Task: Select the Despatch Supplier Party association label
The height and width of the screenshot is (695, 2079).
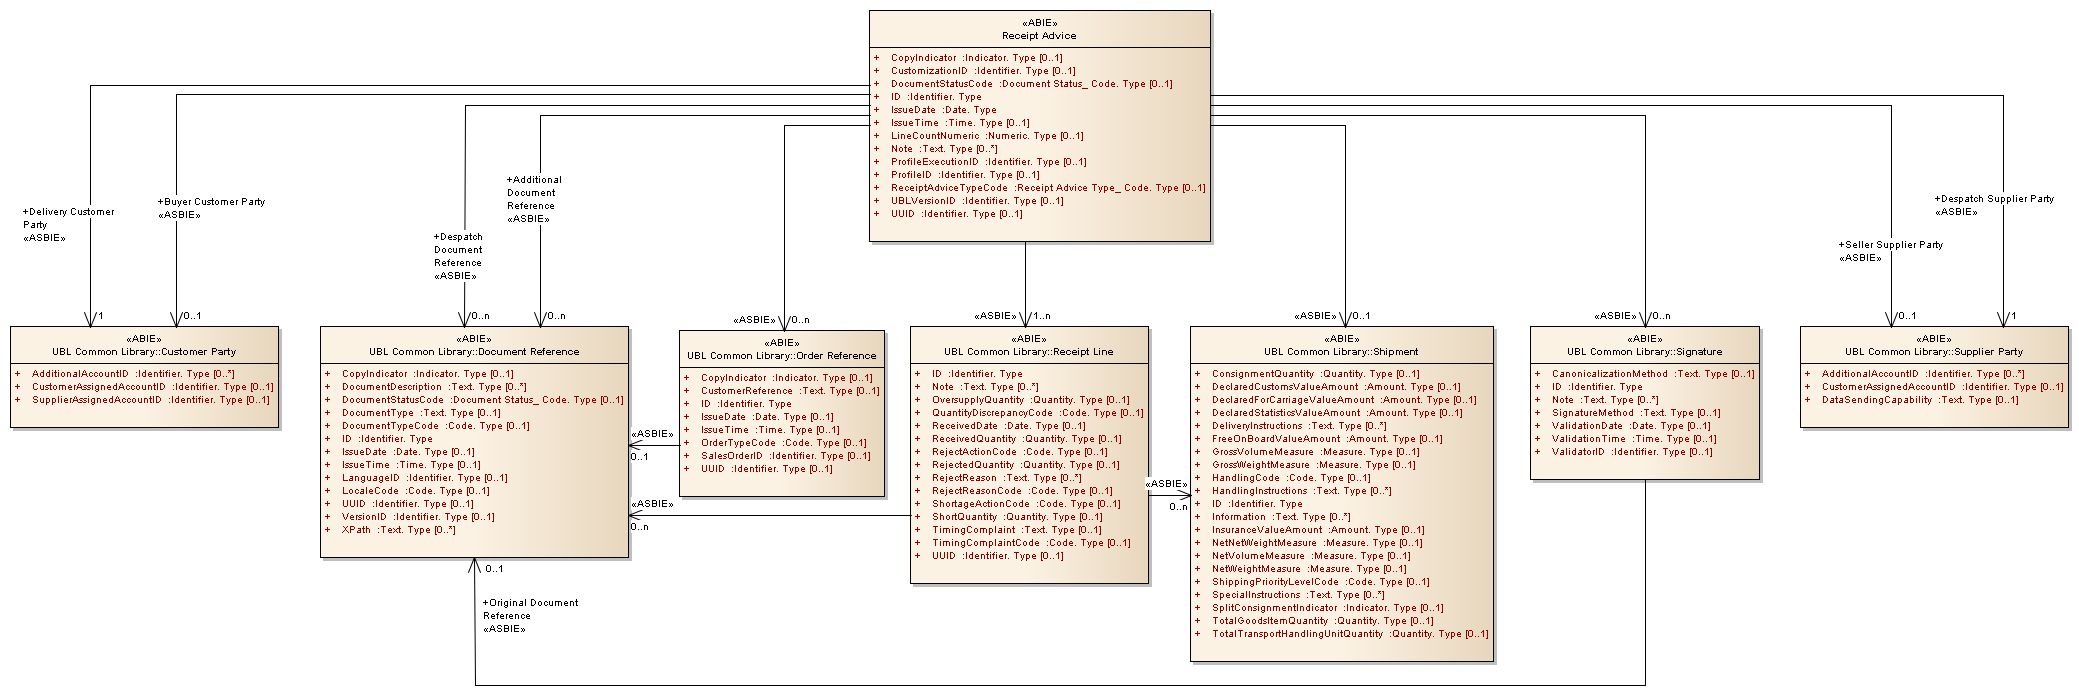Action: point(1993,205)
